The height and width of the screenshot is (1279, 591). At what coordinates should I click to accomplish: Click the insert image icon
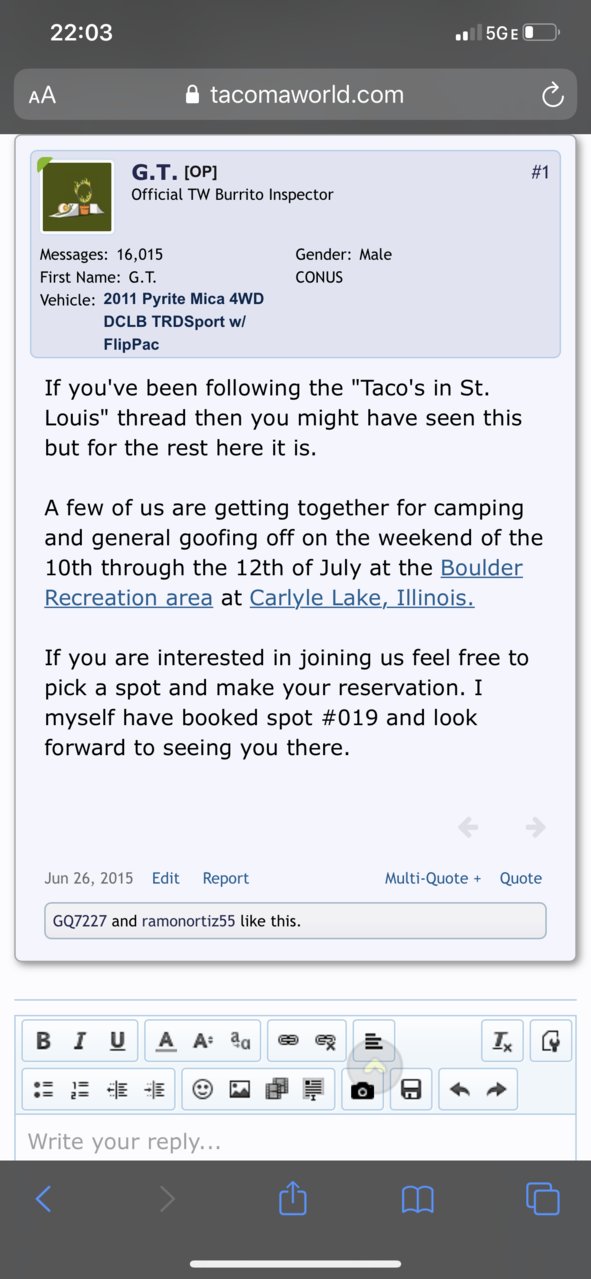coord(240,1089)
